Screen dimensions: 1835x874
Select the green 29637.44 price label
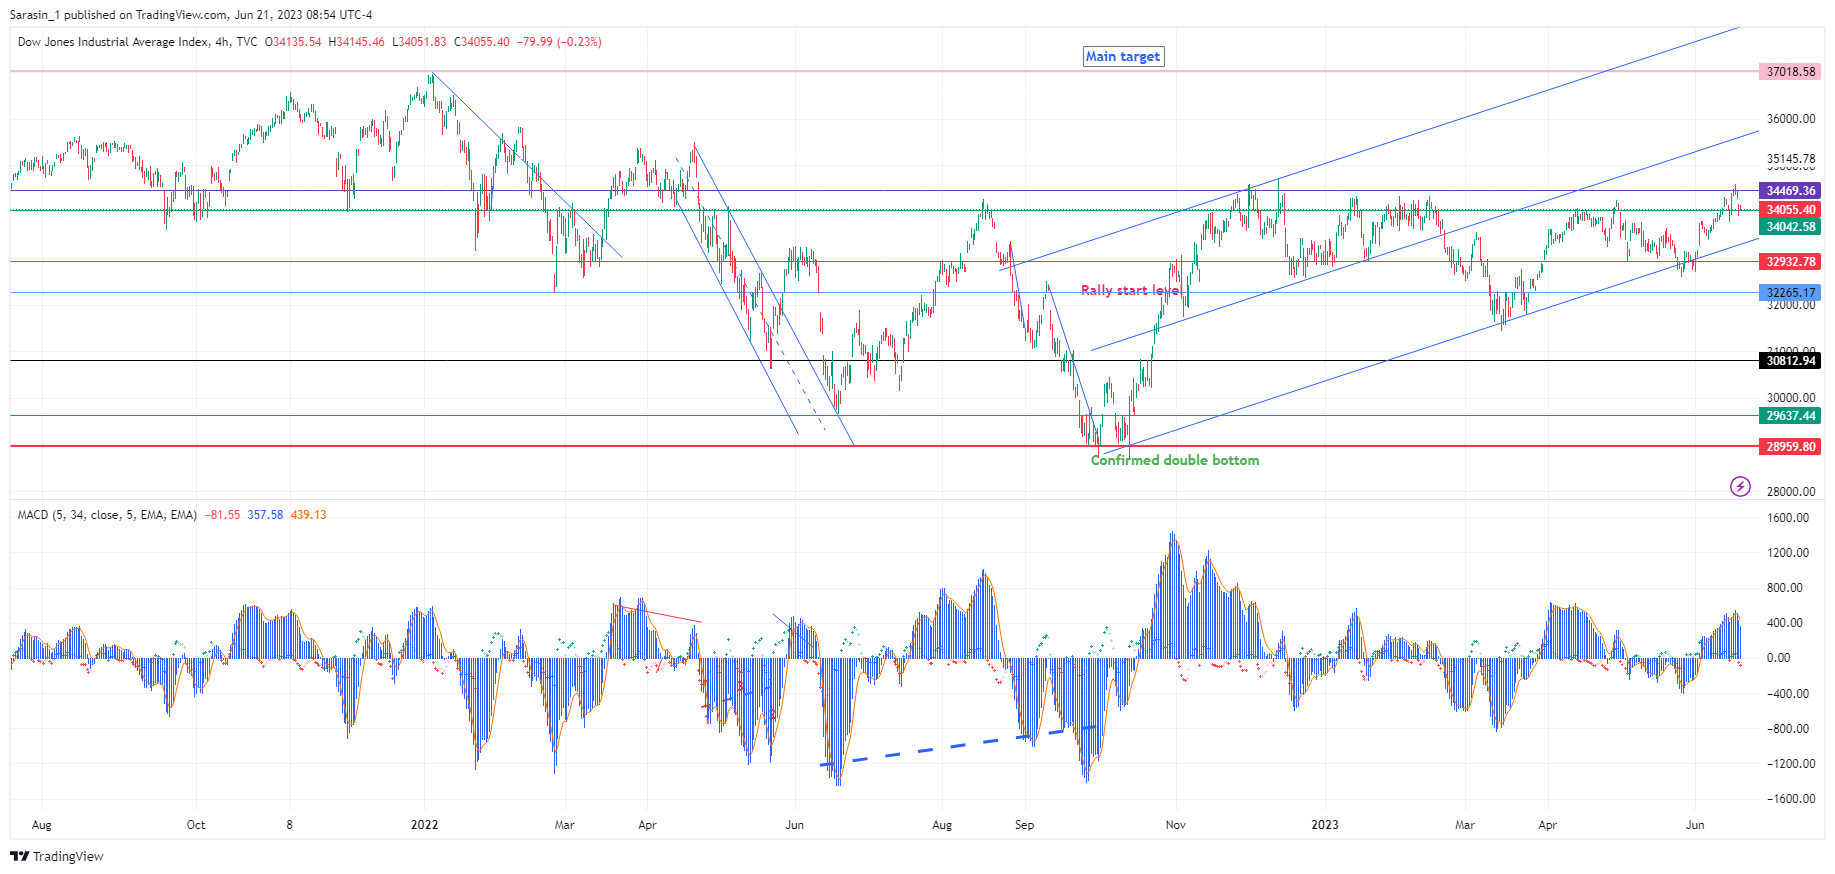[1791, 416]
